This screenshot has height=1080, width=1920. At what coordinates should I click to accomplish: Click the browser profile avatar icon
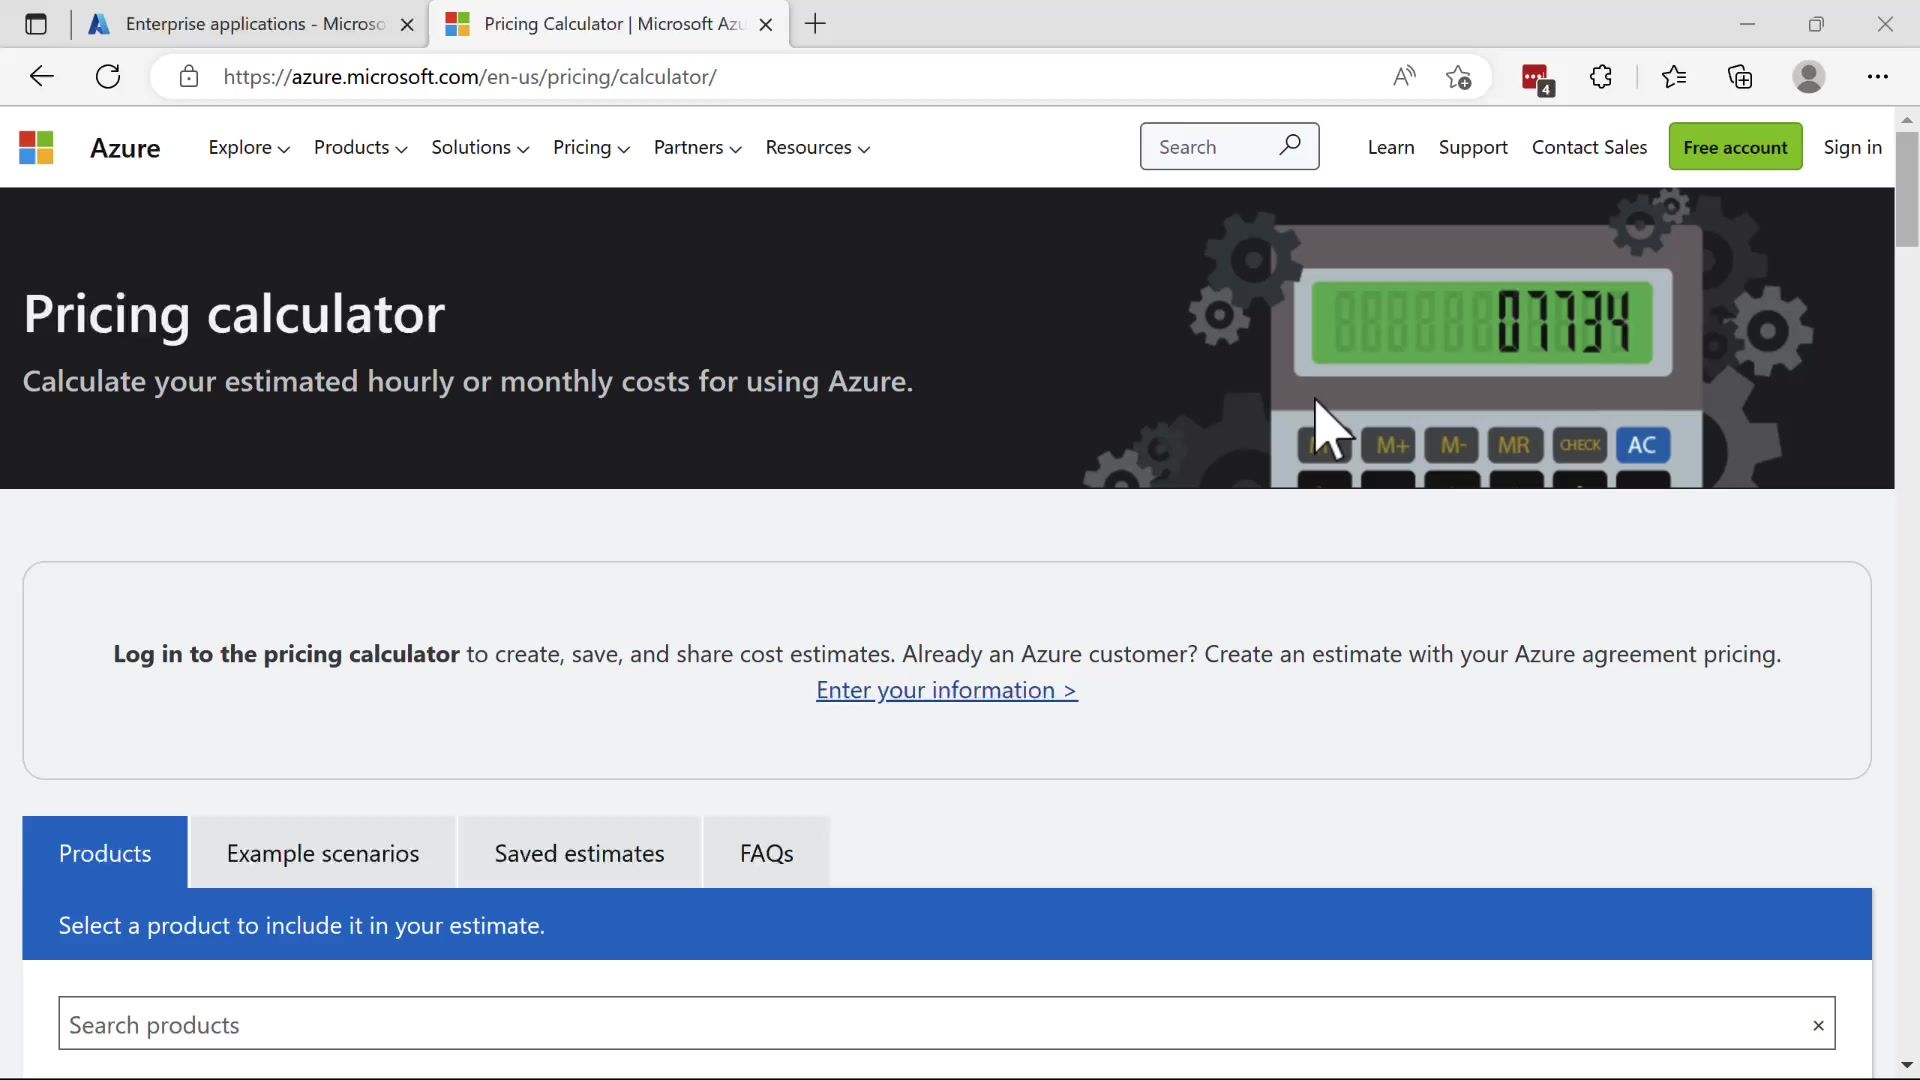[1808, 77]
